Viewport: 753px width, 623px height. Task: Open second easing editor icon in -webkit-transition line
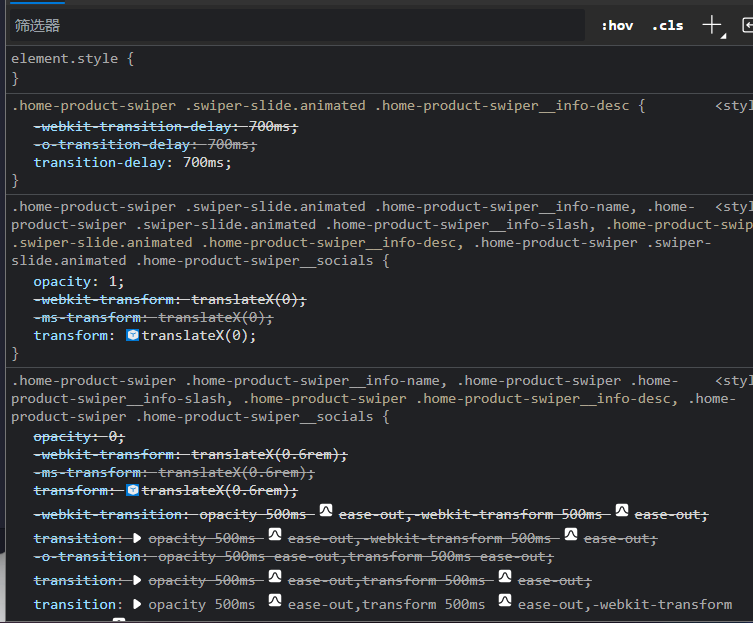coord(621,512)
